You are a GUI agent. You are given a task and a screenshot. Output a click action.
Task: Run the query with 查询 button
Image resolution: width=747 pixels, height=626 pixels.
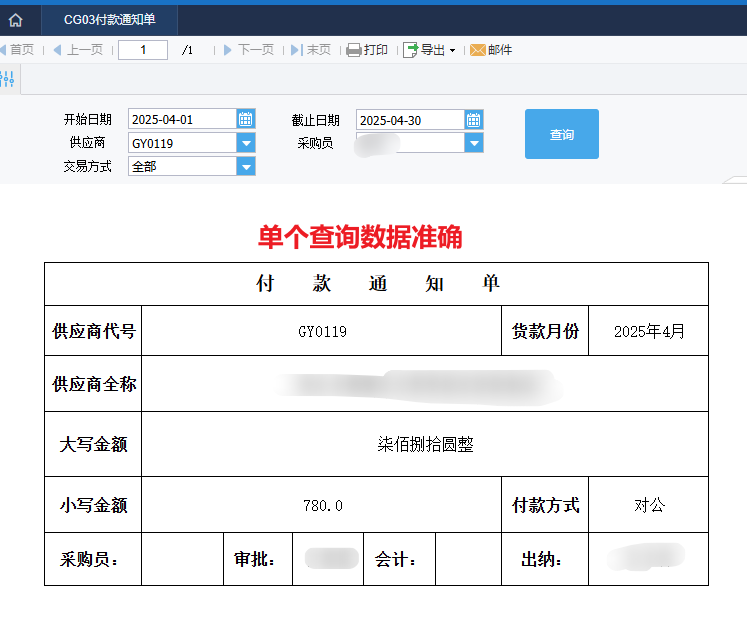coord(562,134)
